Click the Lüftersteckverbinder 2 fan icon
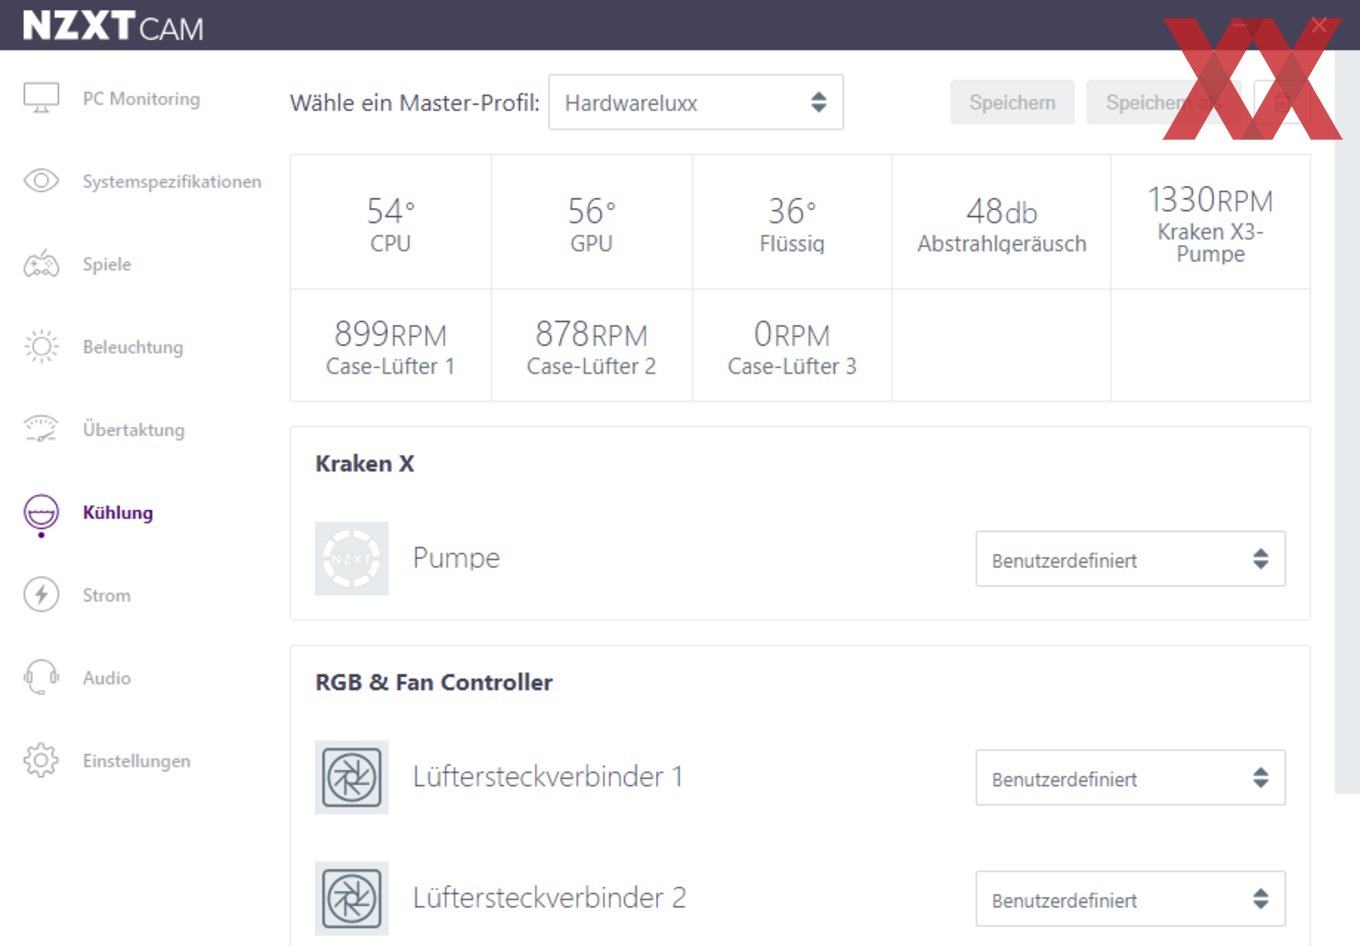The width and height of the screenshot is (1360, 946). pos(352,898)
